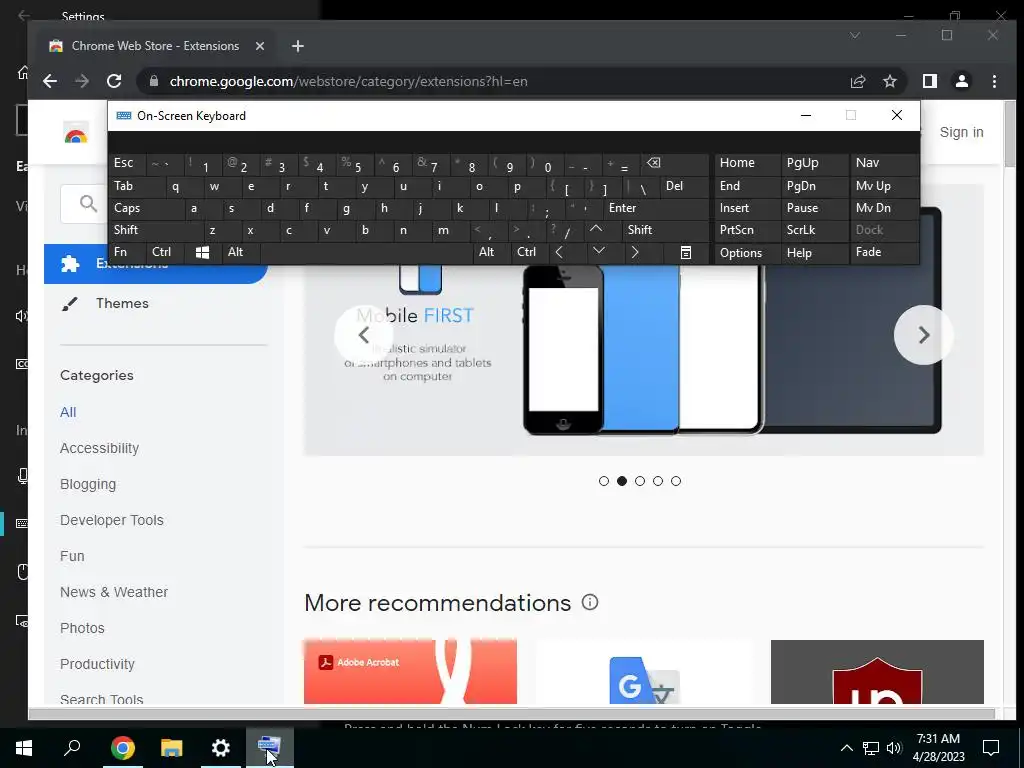1024x768 pixels.
Task: Go to previous carousel slide
Action: (x=364, y=335)
